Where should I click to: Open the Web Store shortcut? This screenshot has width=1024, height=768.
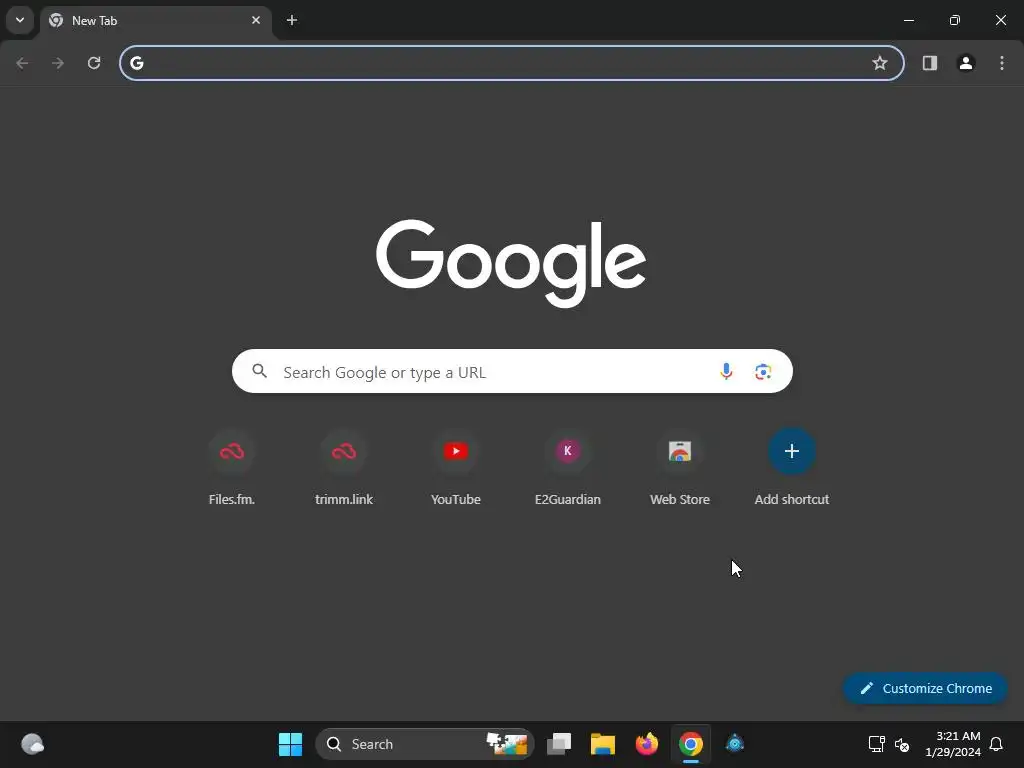point(680,468)
